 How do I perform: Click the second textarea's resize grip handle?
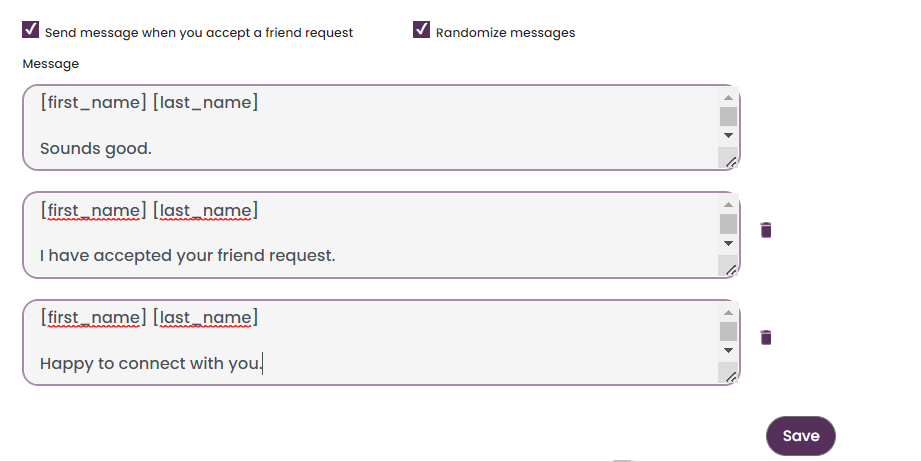pos(731,269)
